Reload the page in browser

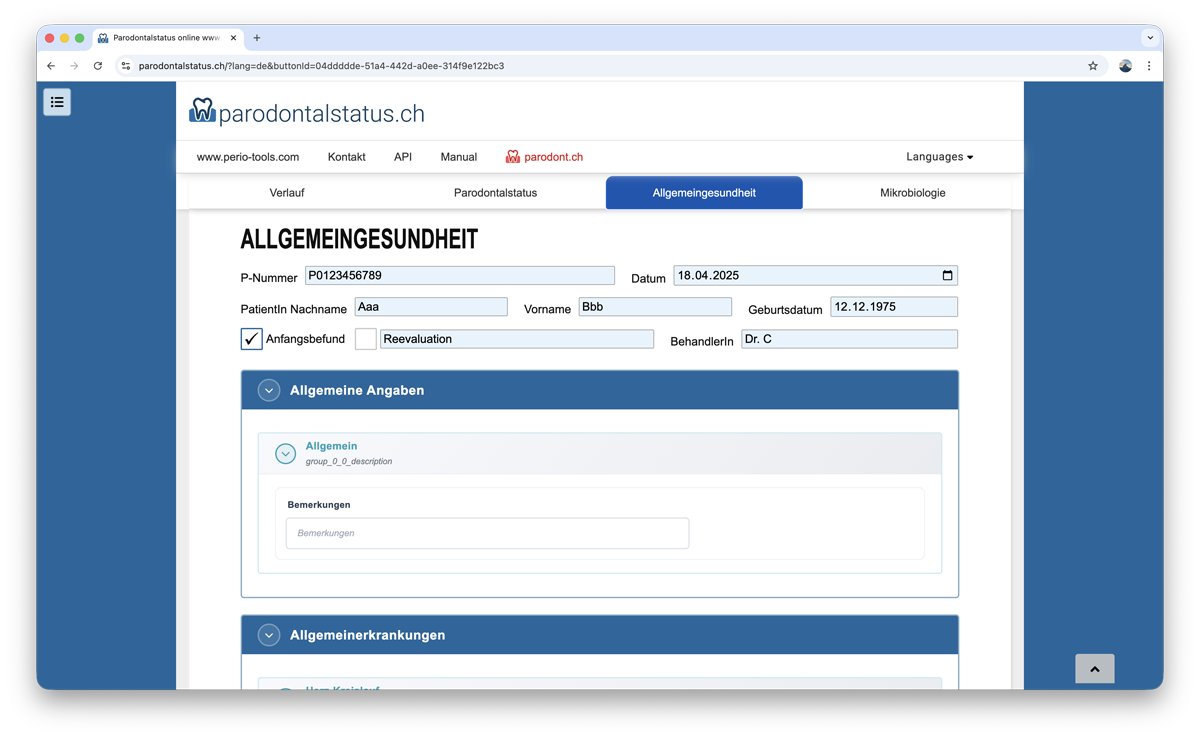pos(98,66)
